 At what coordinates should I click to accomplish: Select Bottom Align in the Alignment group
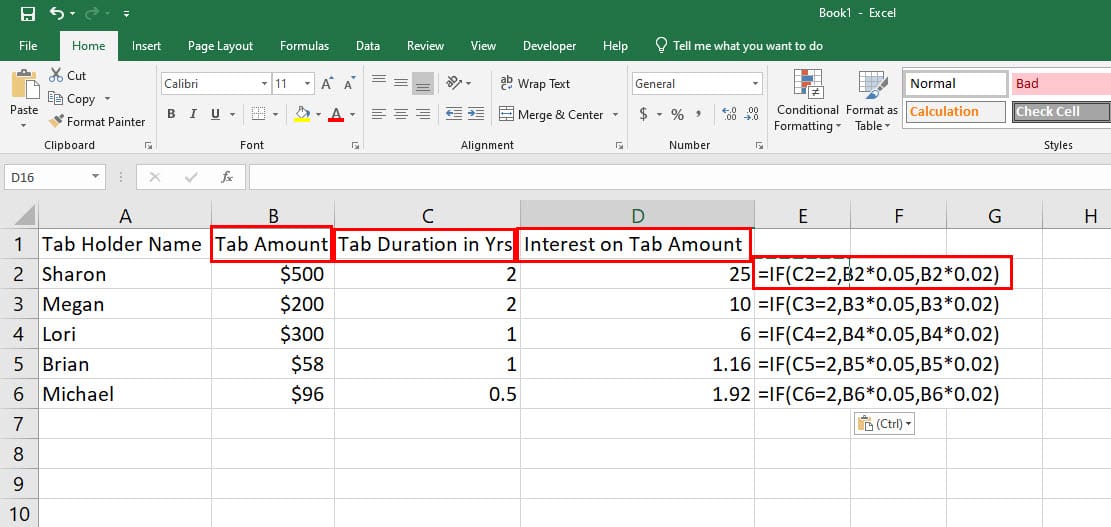click(x=423, y=83)
